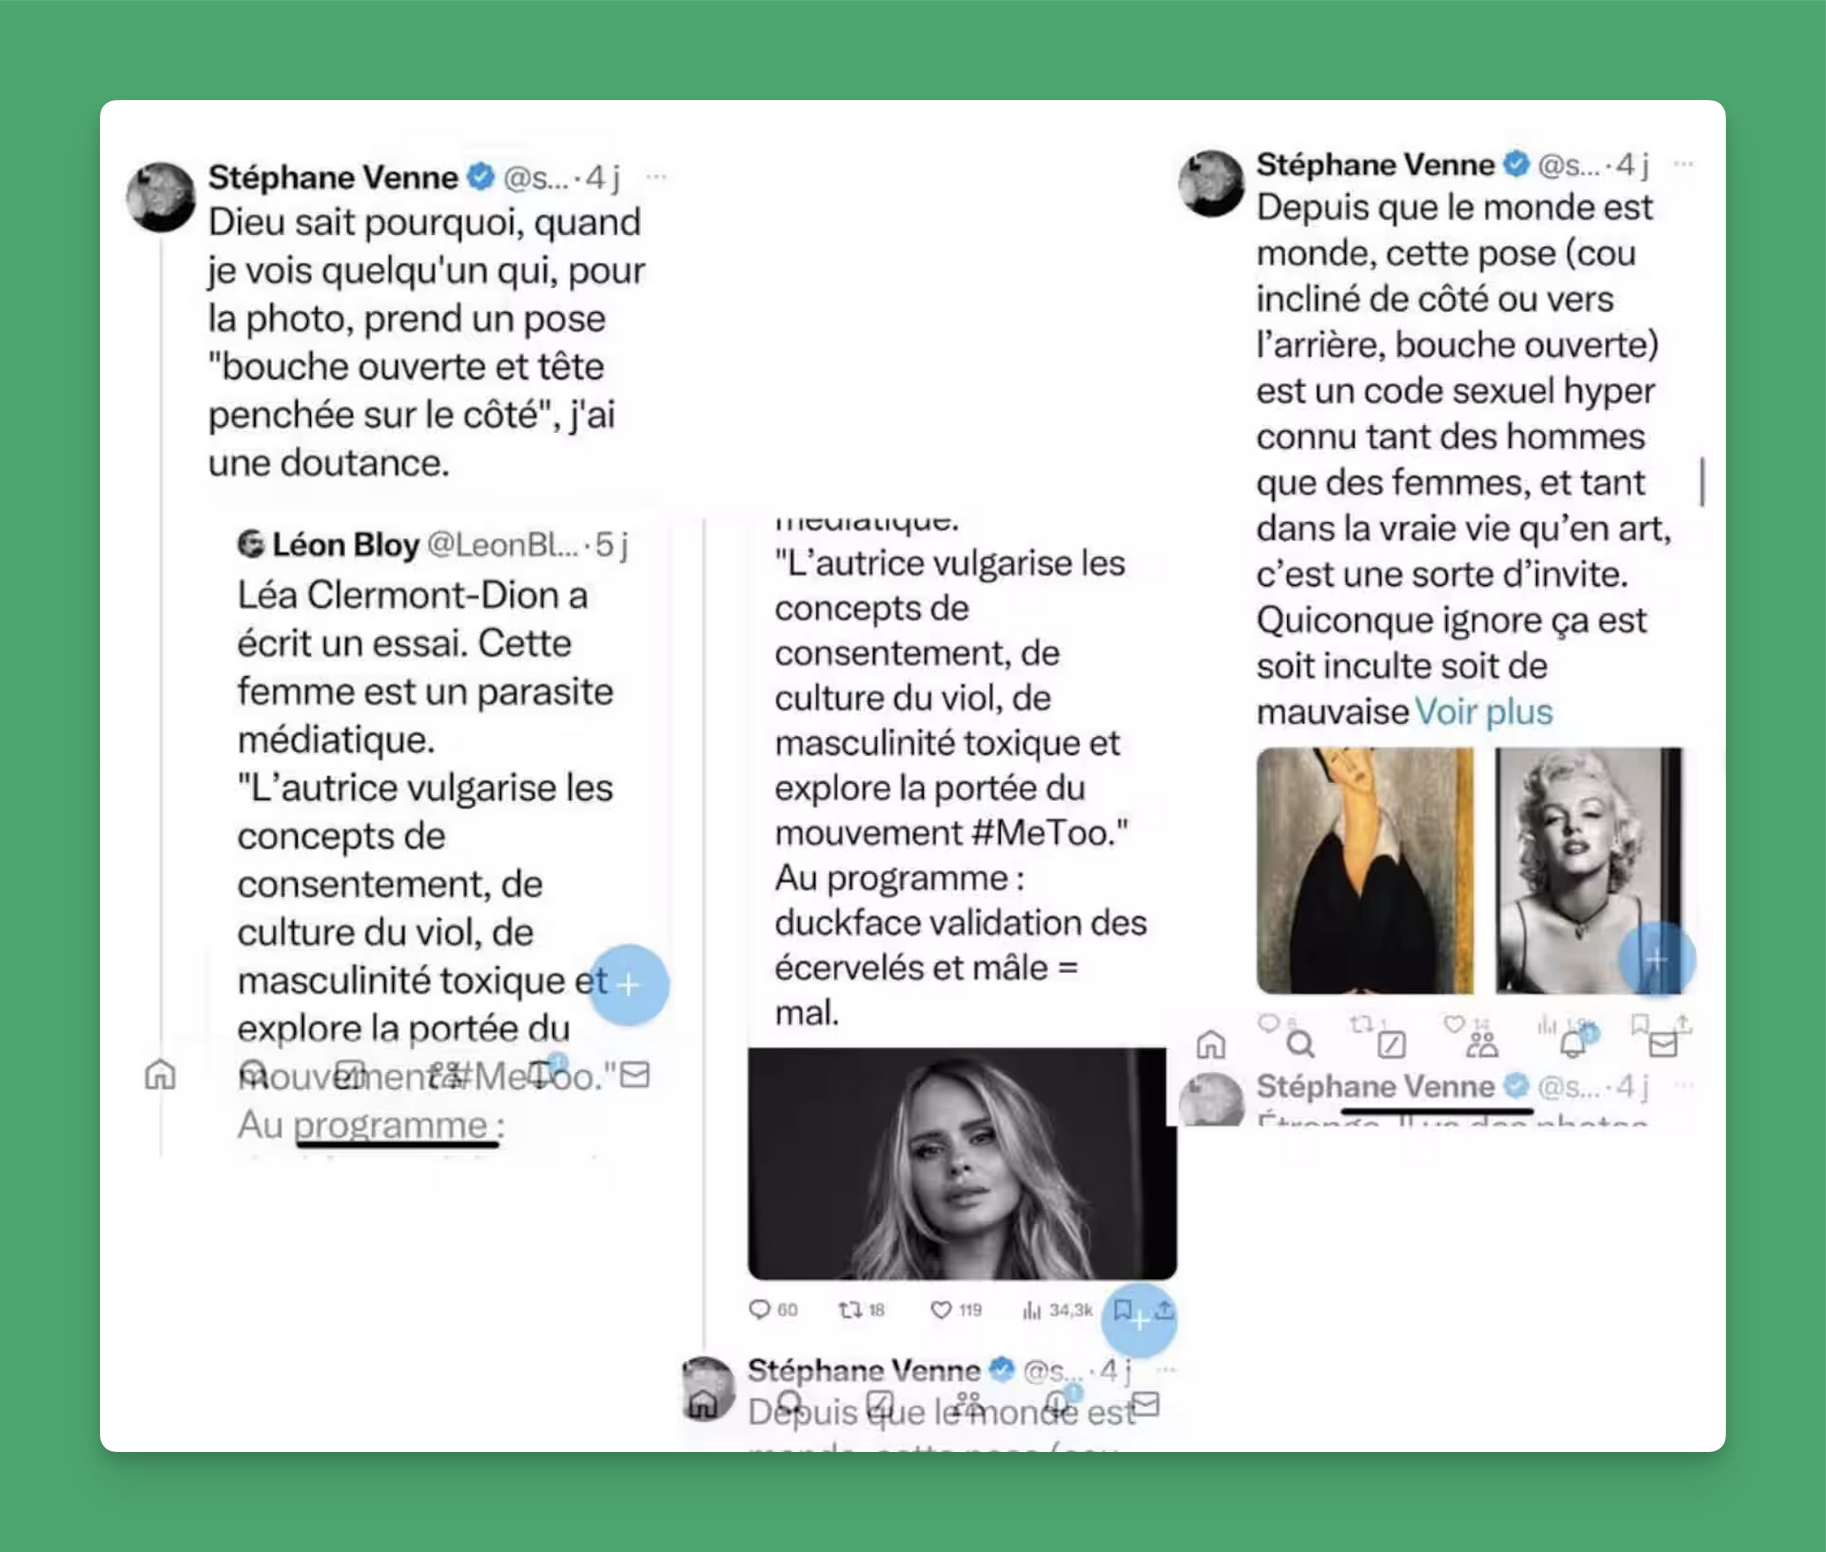Open the bell notifications icon in the navigation bar

click(x=1573, y=1045)
